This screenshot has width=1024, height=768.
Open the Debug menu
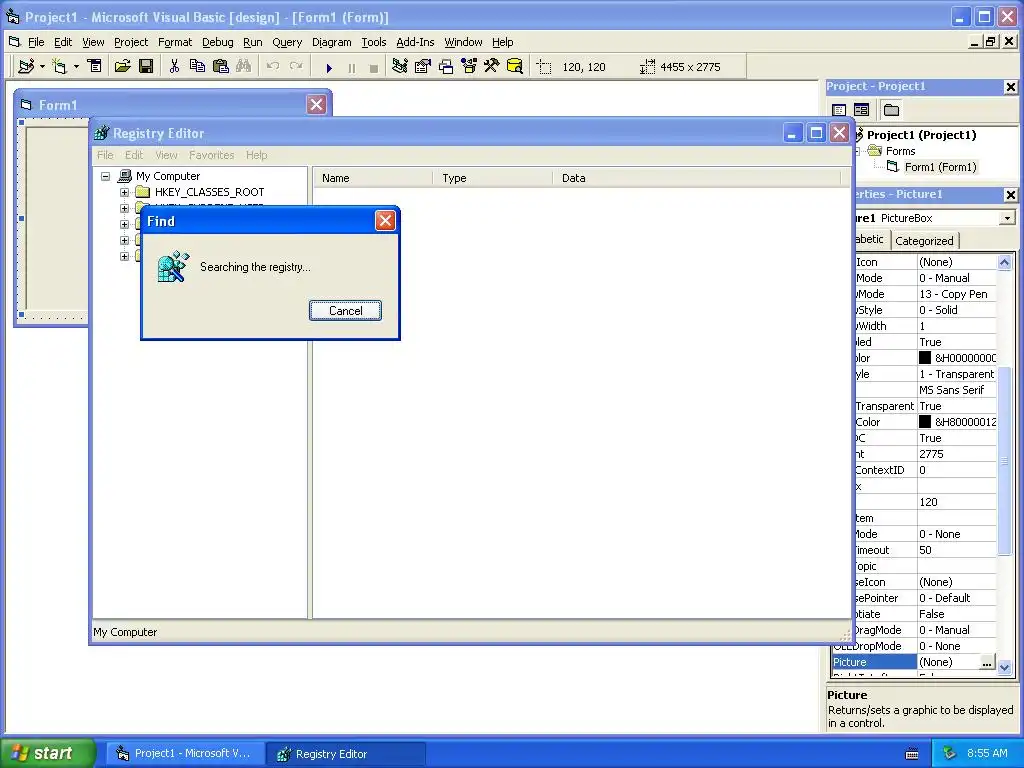[x=217, y=42]
